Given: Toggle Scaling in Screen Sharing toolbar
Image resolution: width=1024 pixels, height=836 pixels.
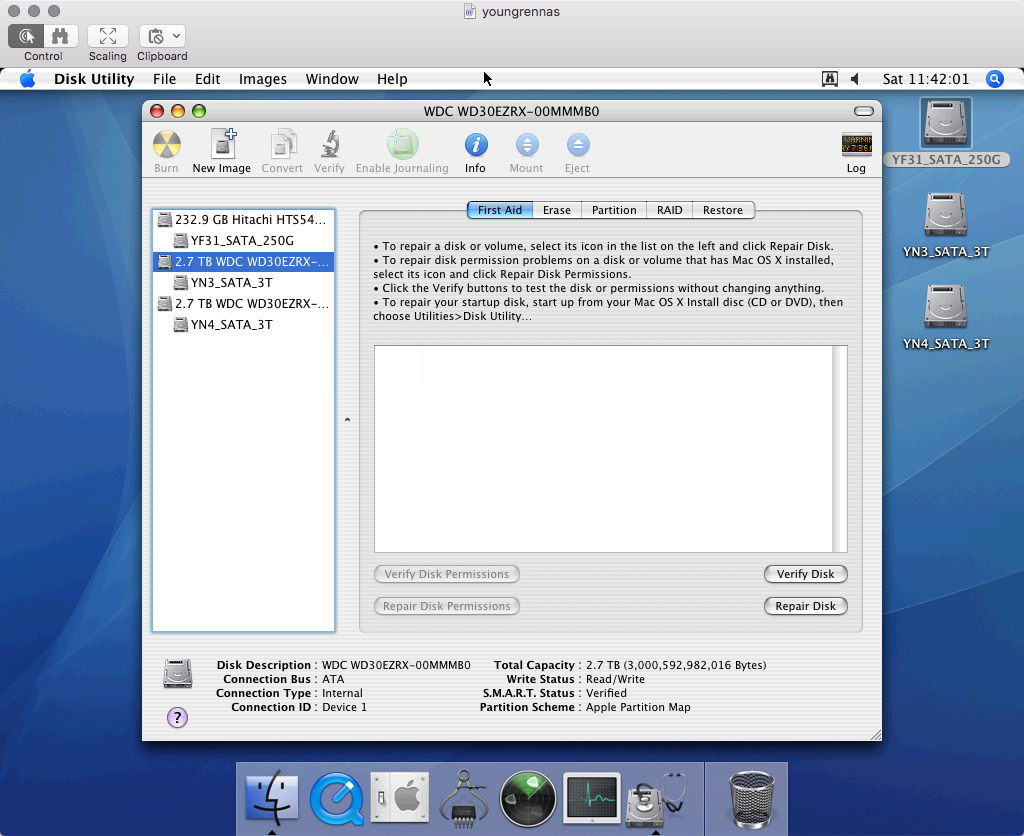Looking at the screenshot, I should point(108,36).
